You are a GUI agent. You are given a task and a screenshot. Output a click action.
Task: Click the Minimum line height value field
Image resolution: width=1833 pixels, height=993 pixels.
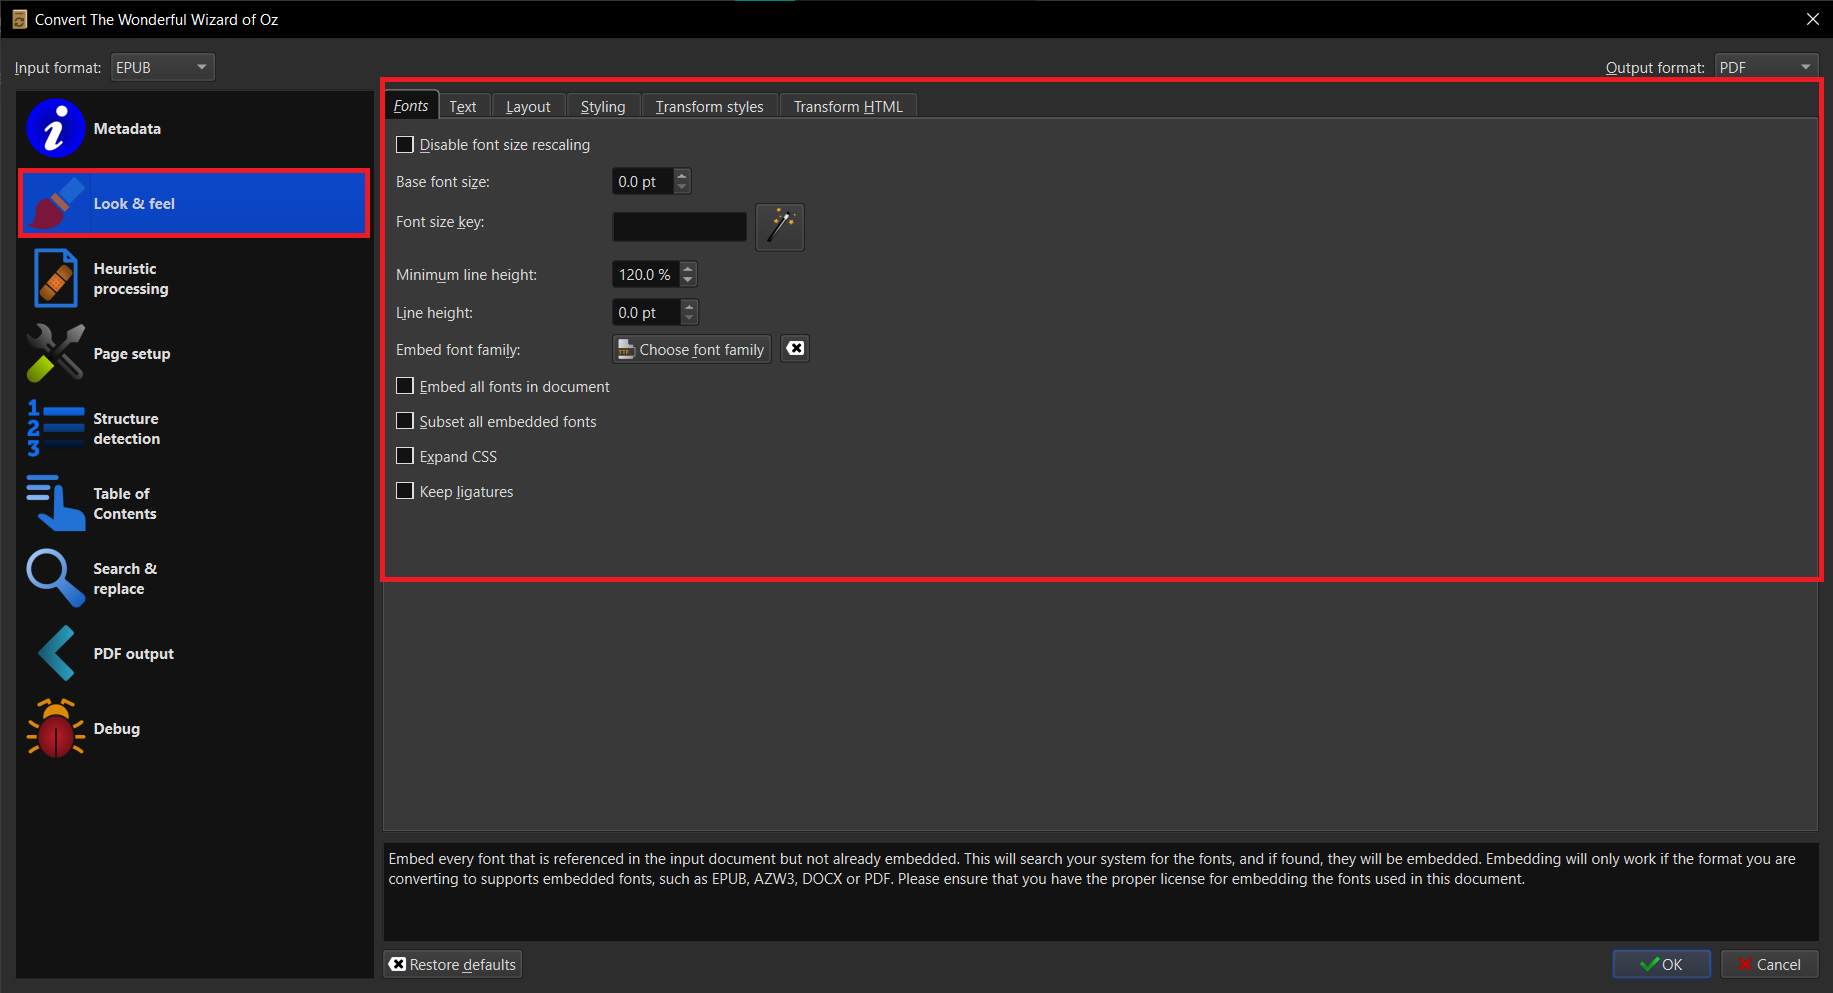tap(646, 274)
